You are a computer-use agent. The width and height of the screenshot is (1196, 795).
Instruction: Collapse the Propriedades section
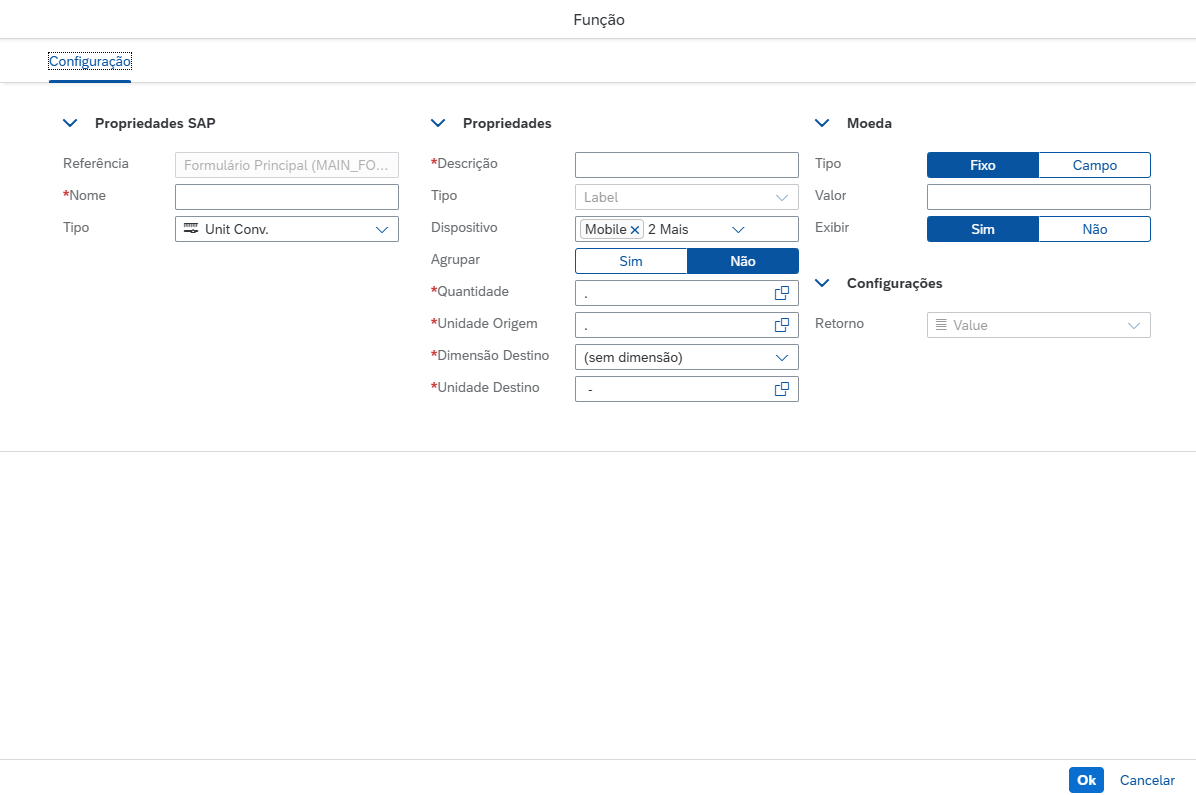438,123
